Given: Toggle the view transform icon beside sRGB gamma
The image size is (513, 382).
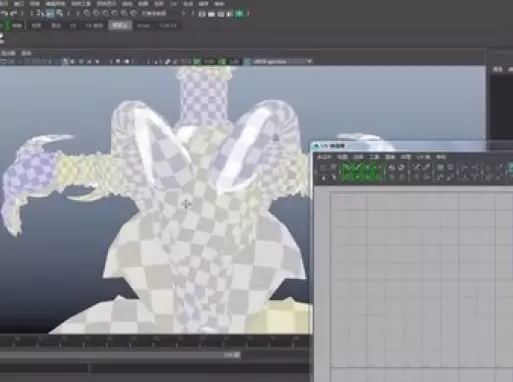Looking at the screenshot, I should coord(247,61).
